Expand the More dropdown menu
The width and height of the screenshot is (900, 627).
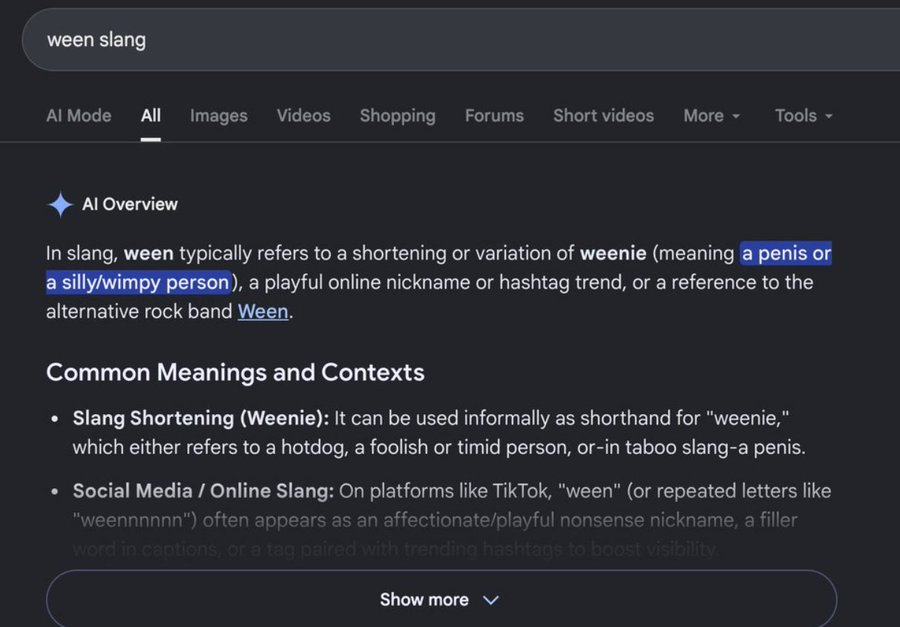tap(712, 115)
